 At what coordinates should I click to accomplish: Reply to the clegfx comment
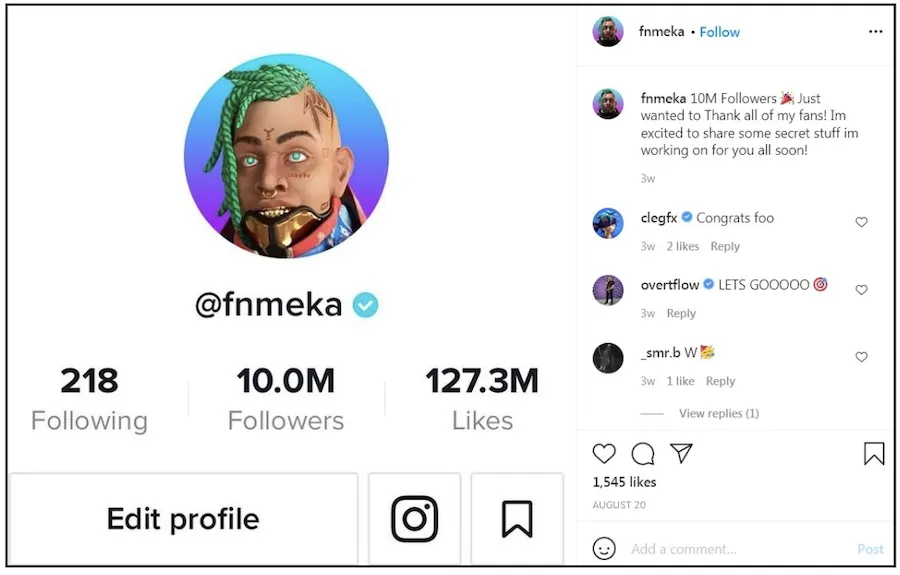point(725,246)
